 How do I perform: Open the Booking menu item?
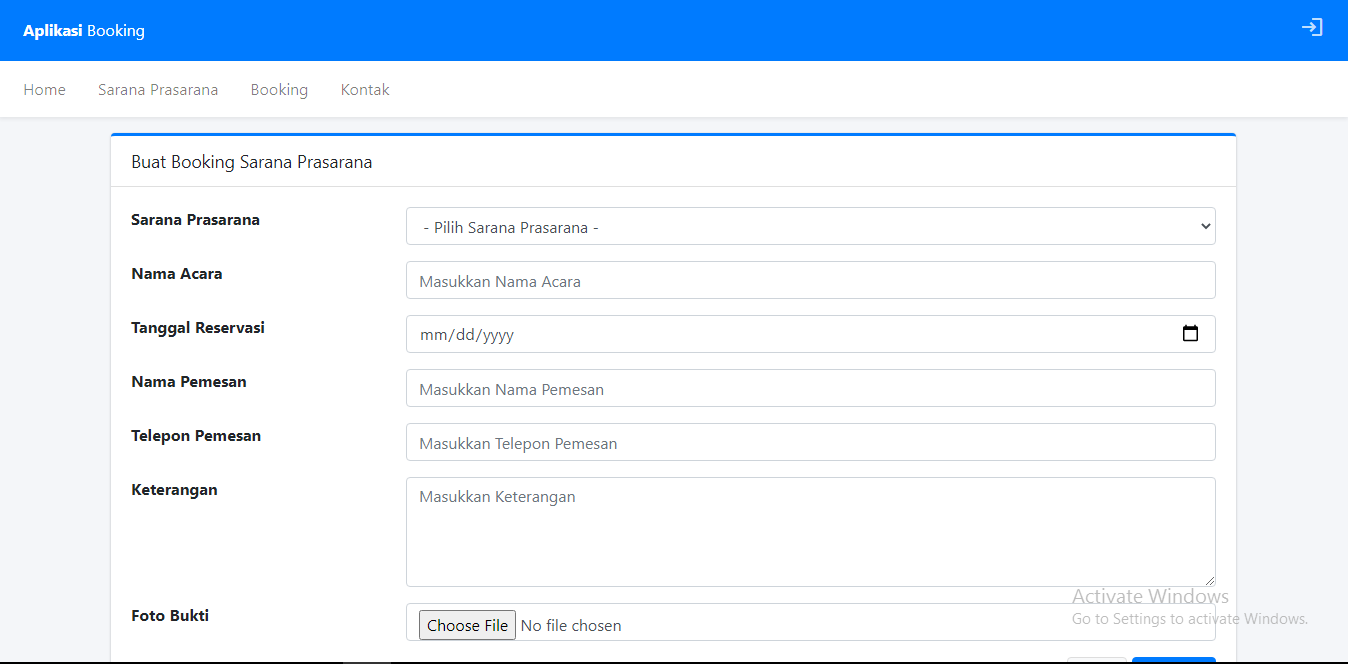click(279, 90)
